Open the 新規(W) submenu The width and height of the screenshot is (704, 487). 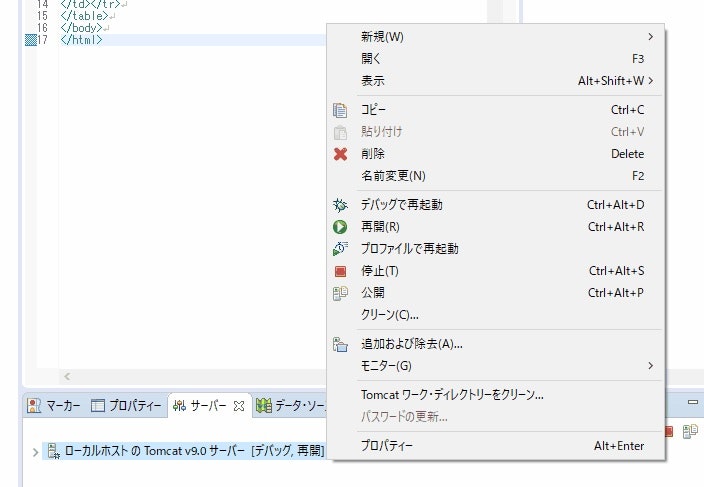click(x=496, y=37)
